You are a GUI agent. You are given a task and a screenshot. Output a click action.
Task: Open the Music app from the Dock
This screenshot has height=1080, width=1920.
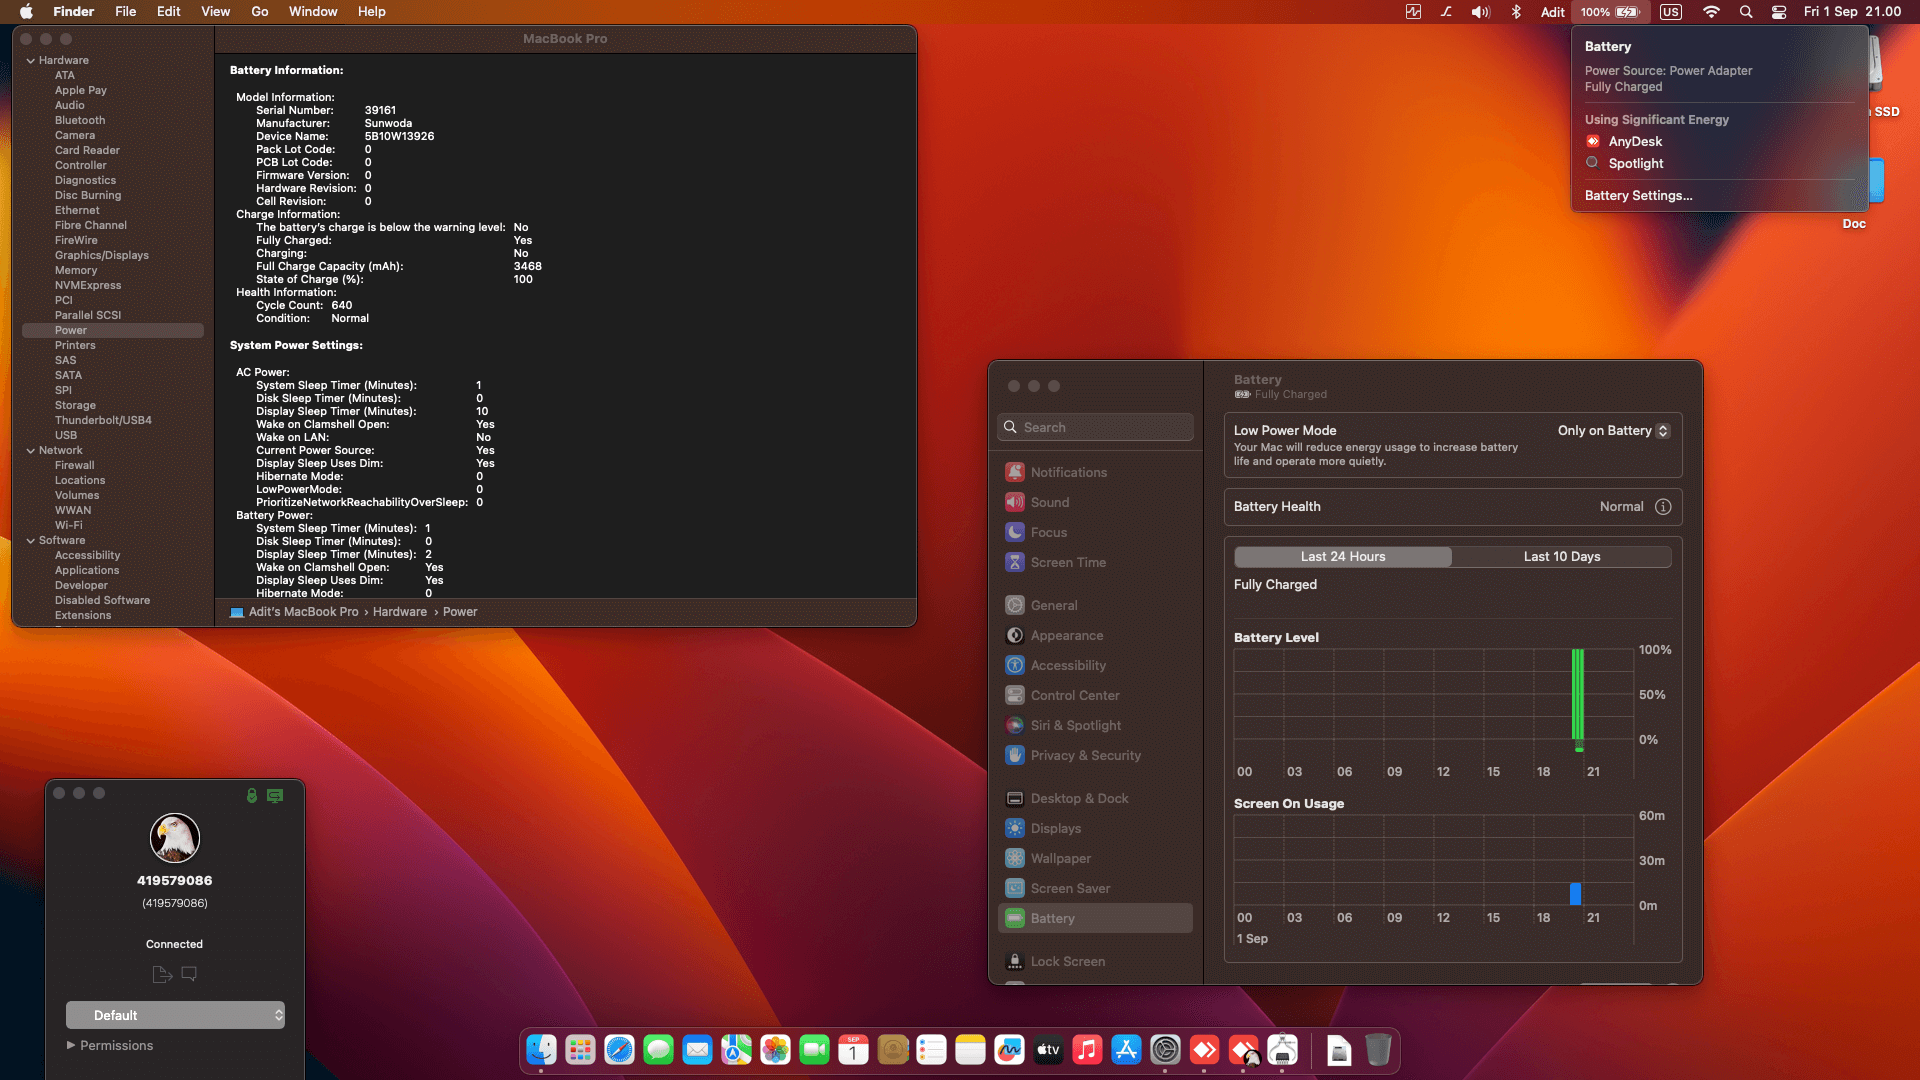click(x=1087, y=1050)
